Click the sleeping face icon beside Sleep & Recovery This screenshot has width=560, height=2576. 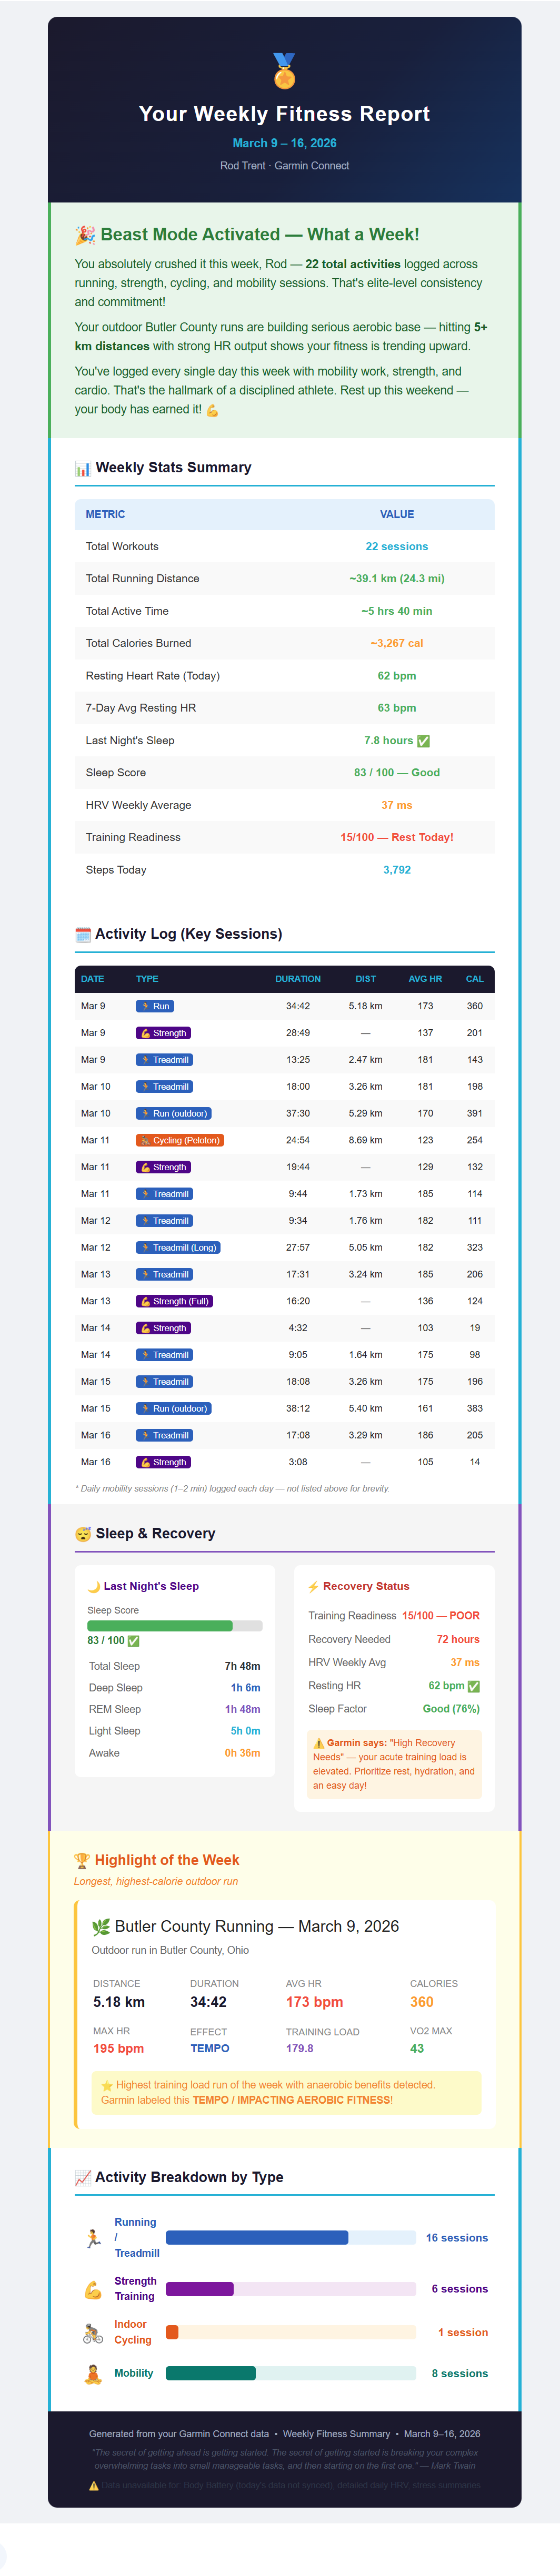point(83,1534)
